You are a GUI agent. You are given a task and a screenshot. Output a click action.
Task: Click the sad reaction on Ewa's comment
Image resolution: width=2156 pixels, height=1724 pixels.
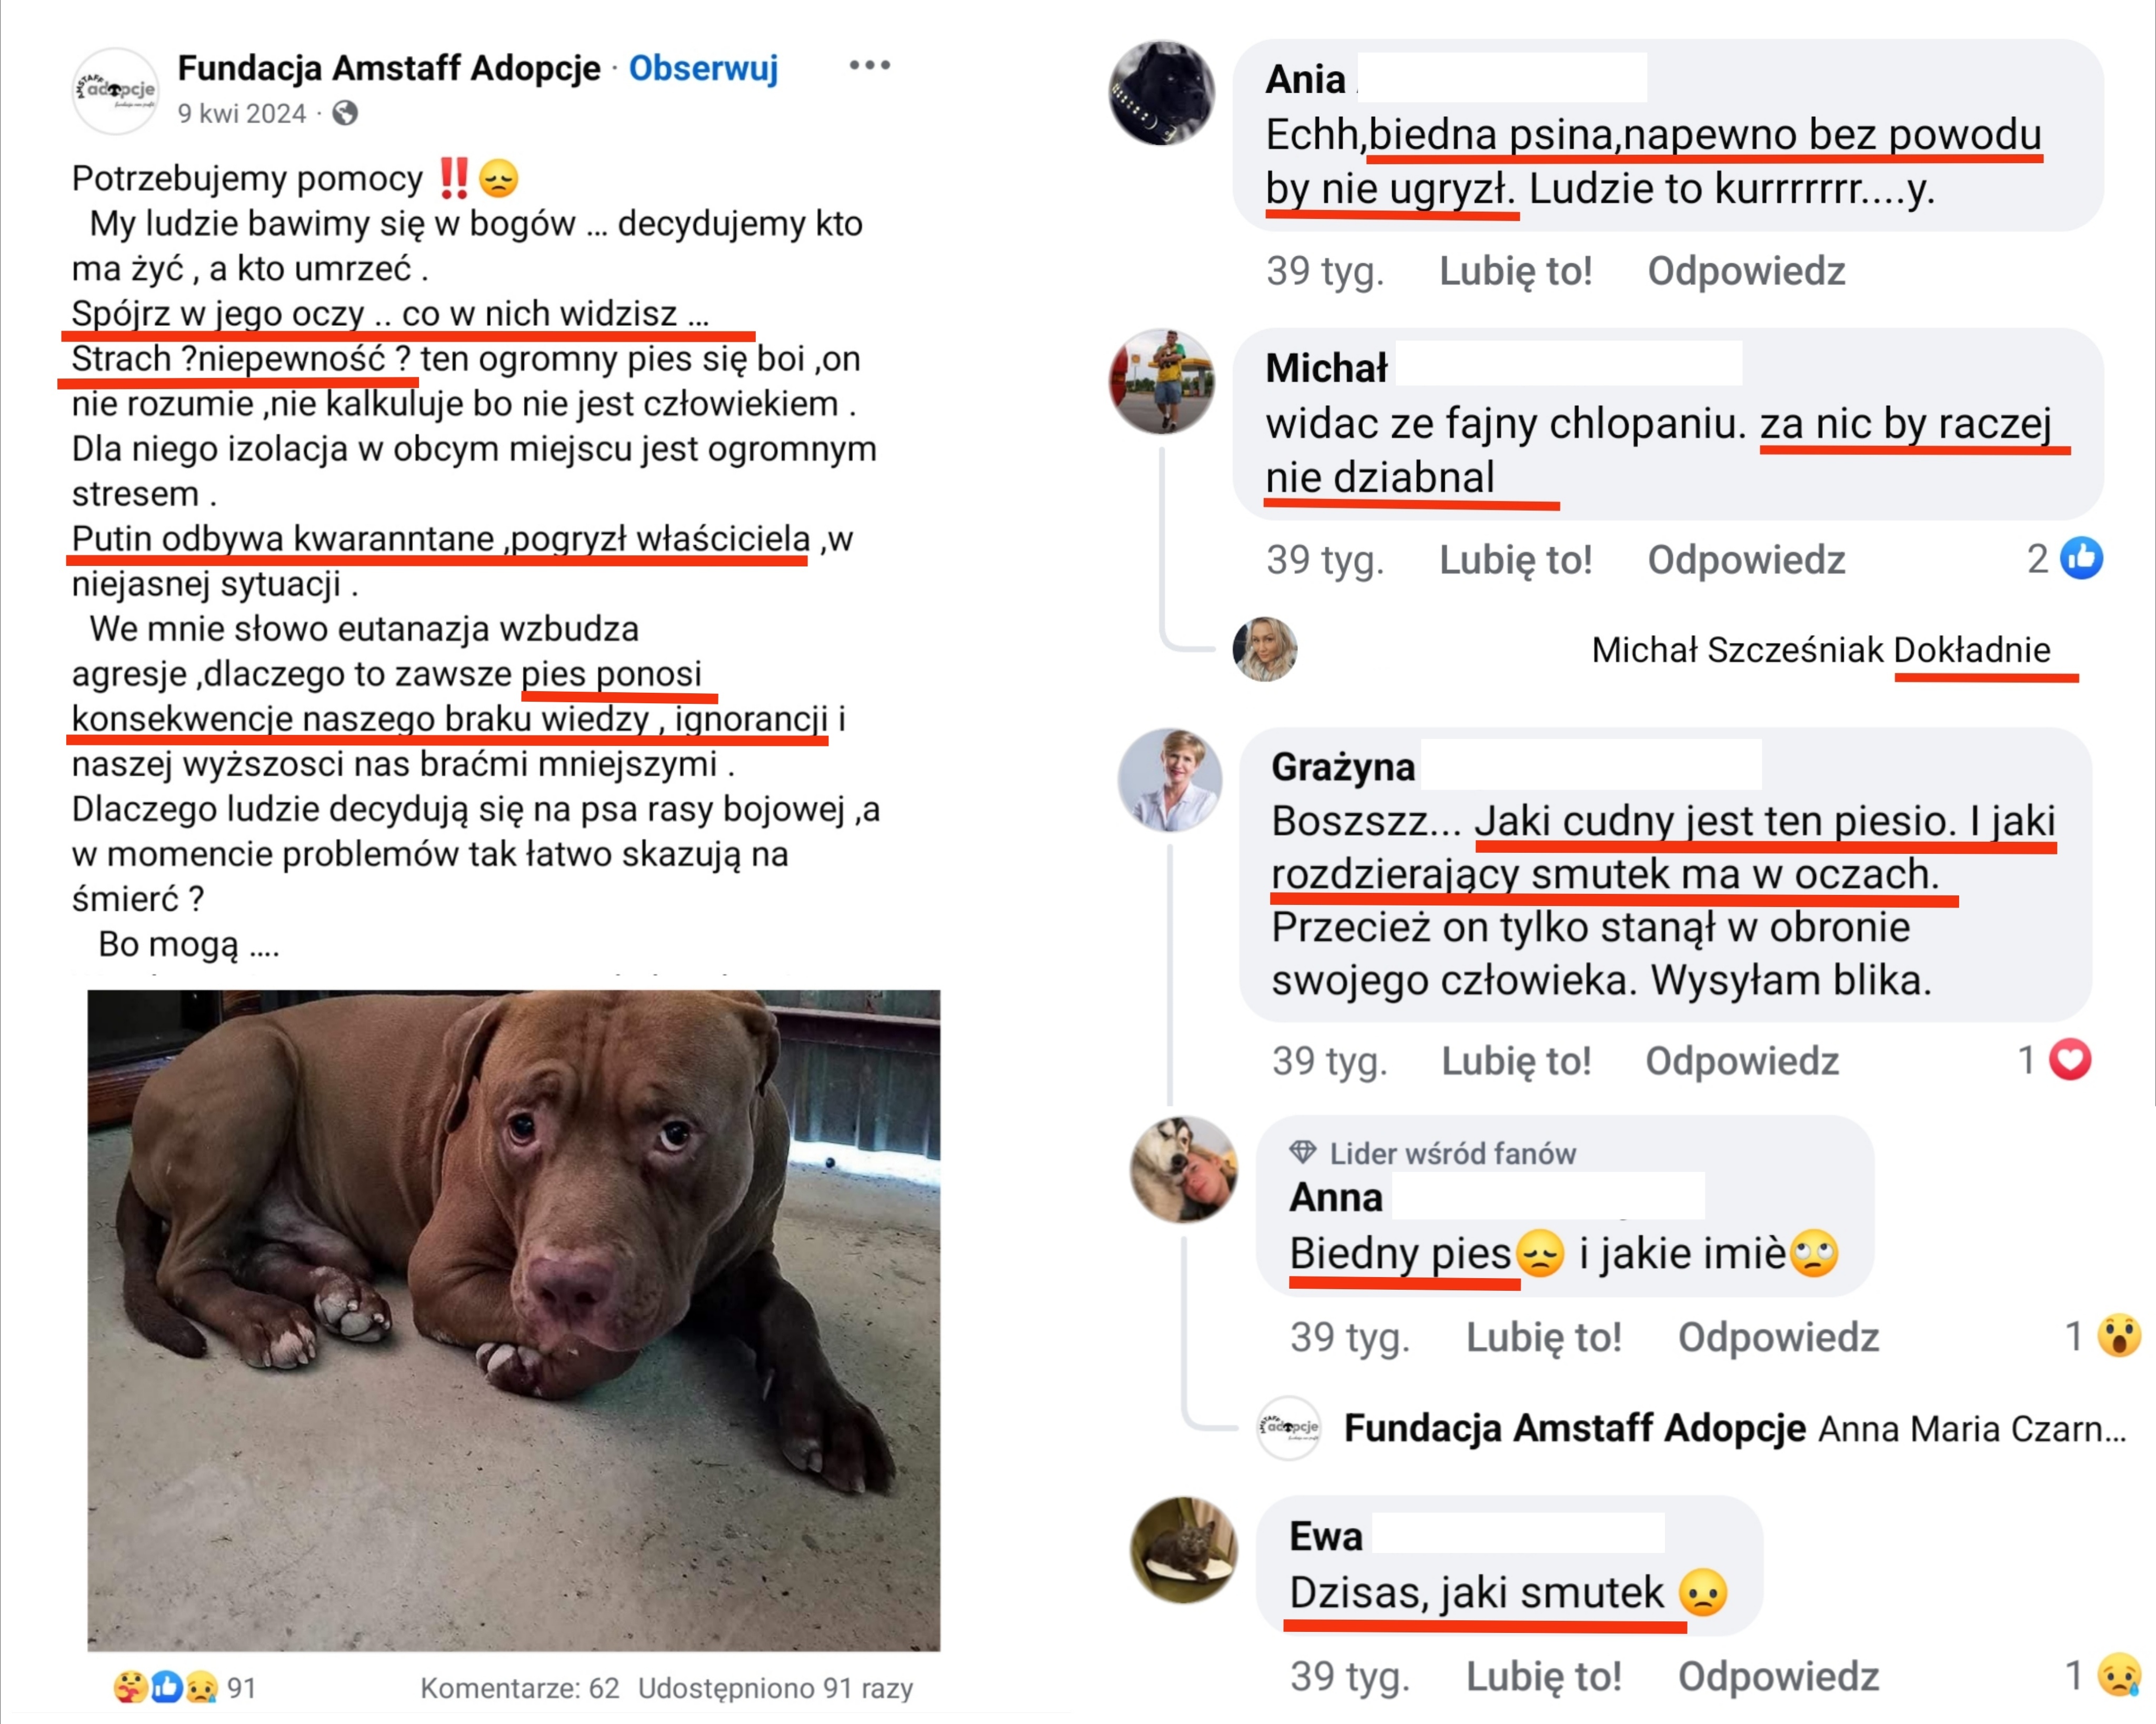[x=2118, y=1676]
